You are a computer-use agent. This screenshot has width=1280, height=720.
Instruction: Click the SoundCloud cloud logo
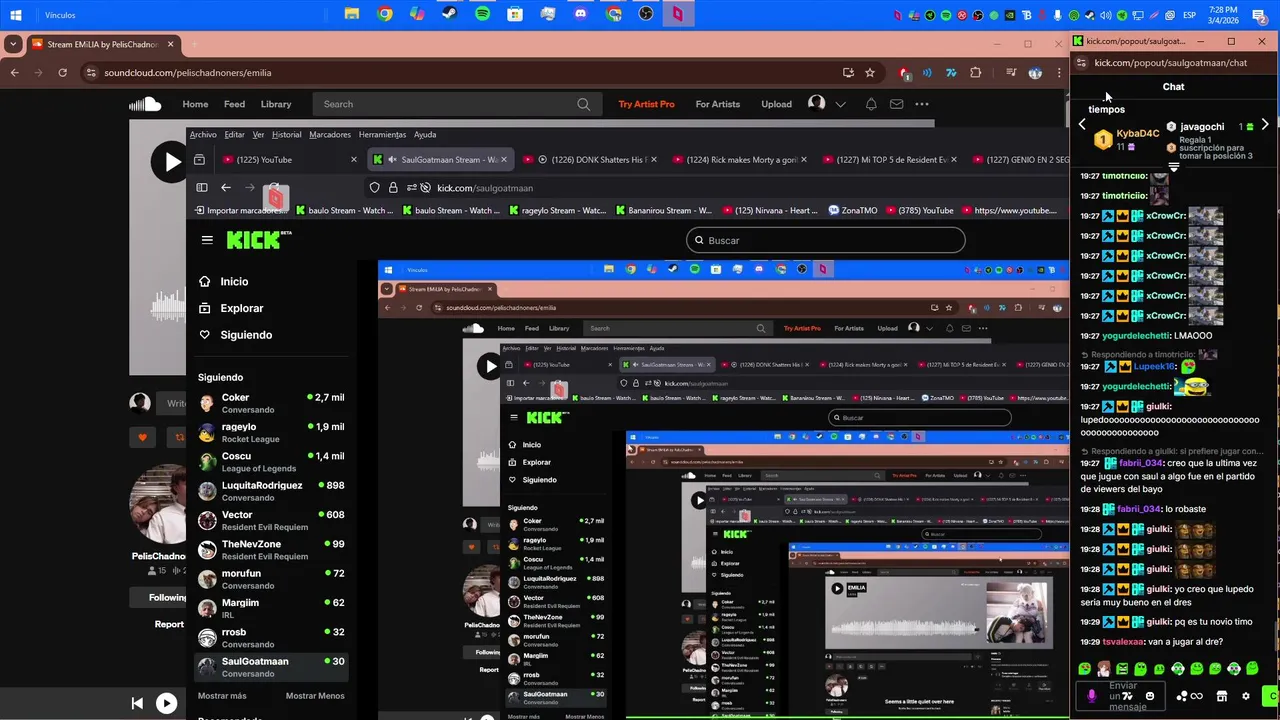tap(145, 104)
